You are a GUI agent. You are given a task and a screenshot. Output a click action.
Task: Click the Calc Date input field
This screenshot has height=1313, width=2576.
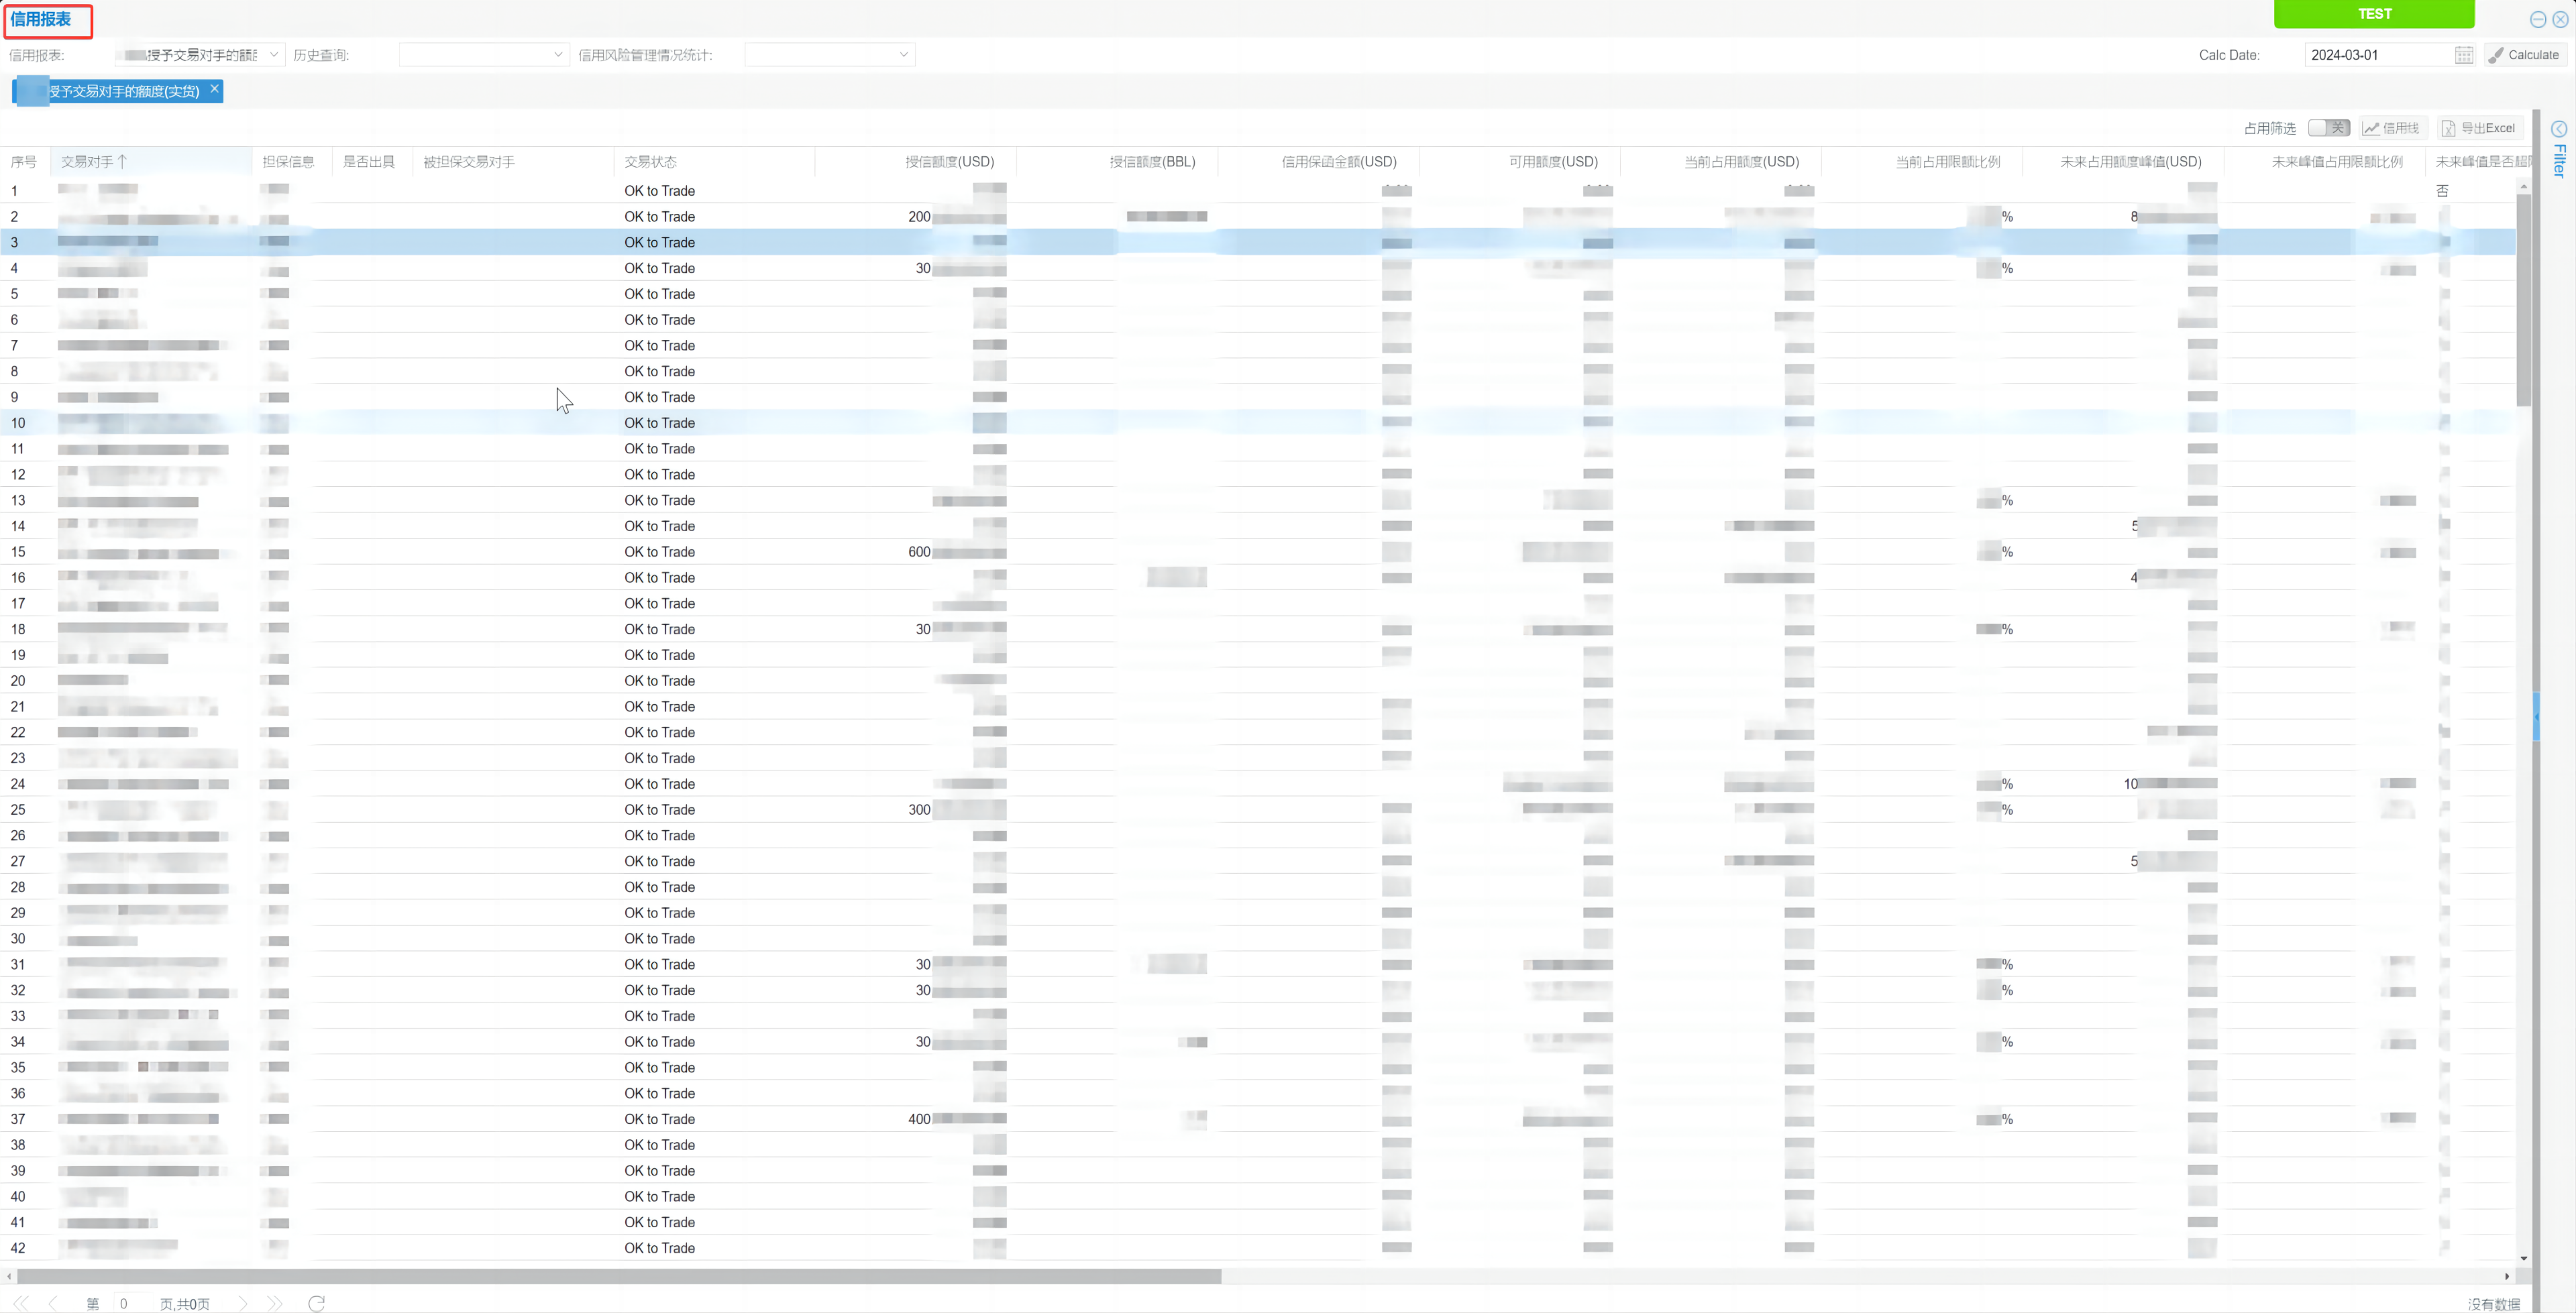click(2378, 55)
